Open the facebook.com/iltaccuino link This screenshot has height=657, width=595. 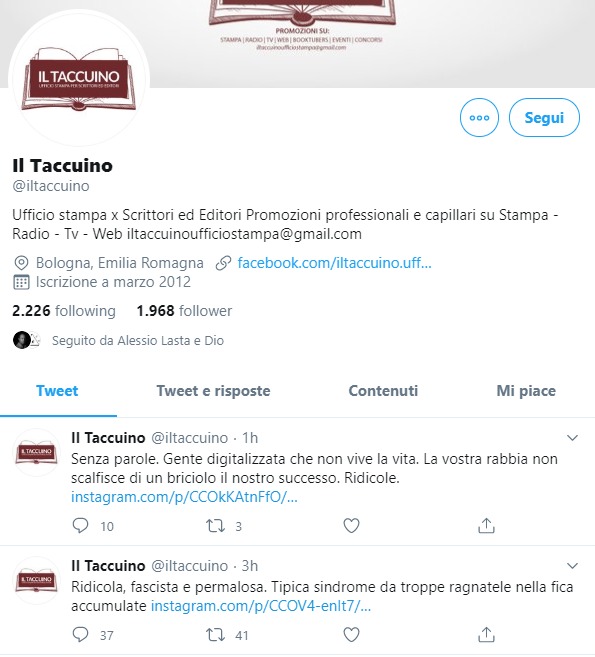334,263
